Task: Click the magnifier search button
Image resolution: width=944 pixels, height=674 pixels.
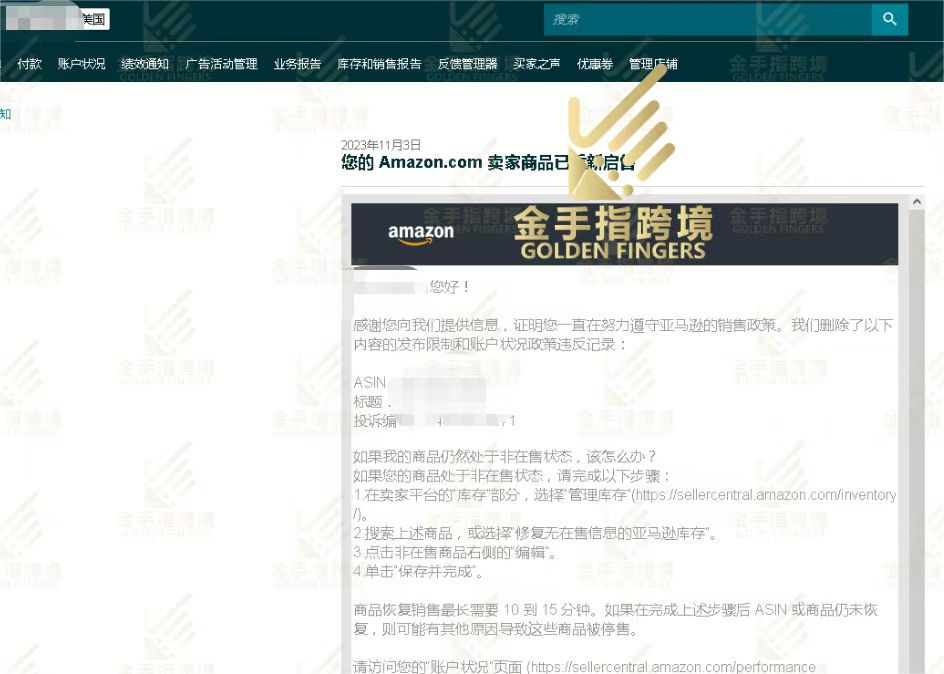Action: pos(889,19)
